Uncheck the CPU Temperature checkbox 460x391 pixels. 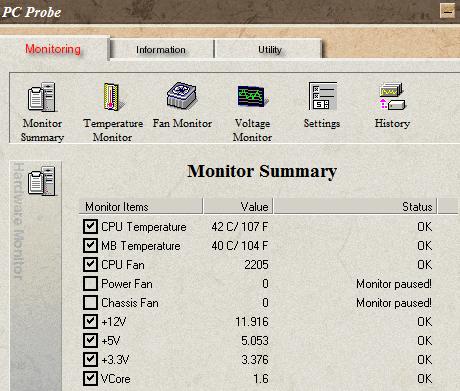tap(90, 226)
